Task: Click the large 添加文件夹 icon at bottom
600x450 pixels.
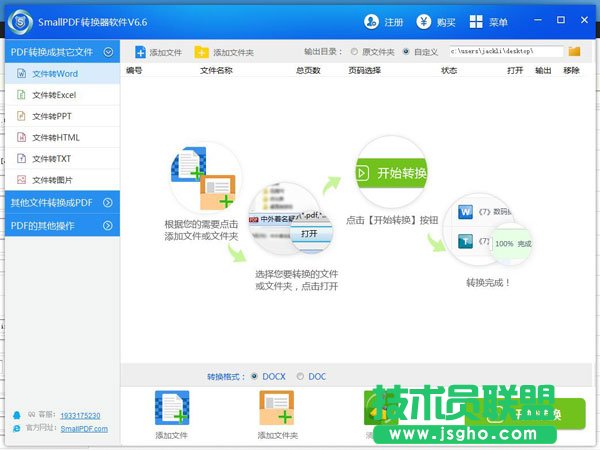Action: tap(277, 408)
